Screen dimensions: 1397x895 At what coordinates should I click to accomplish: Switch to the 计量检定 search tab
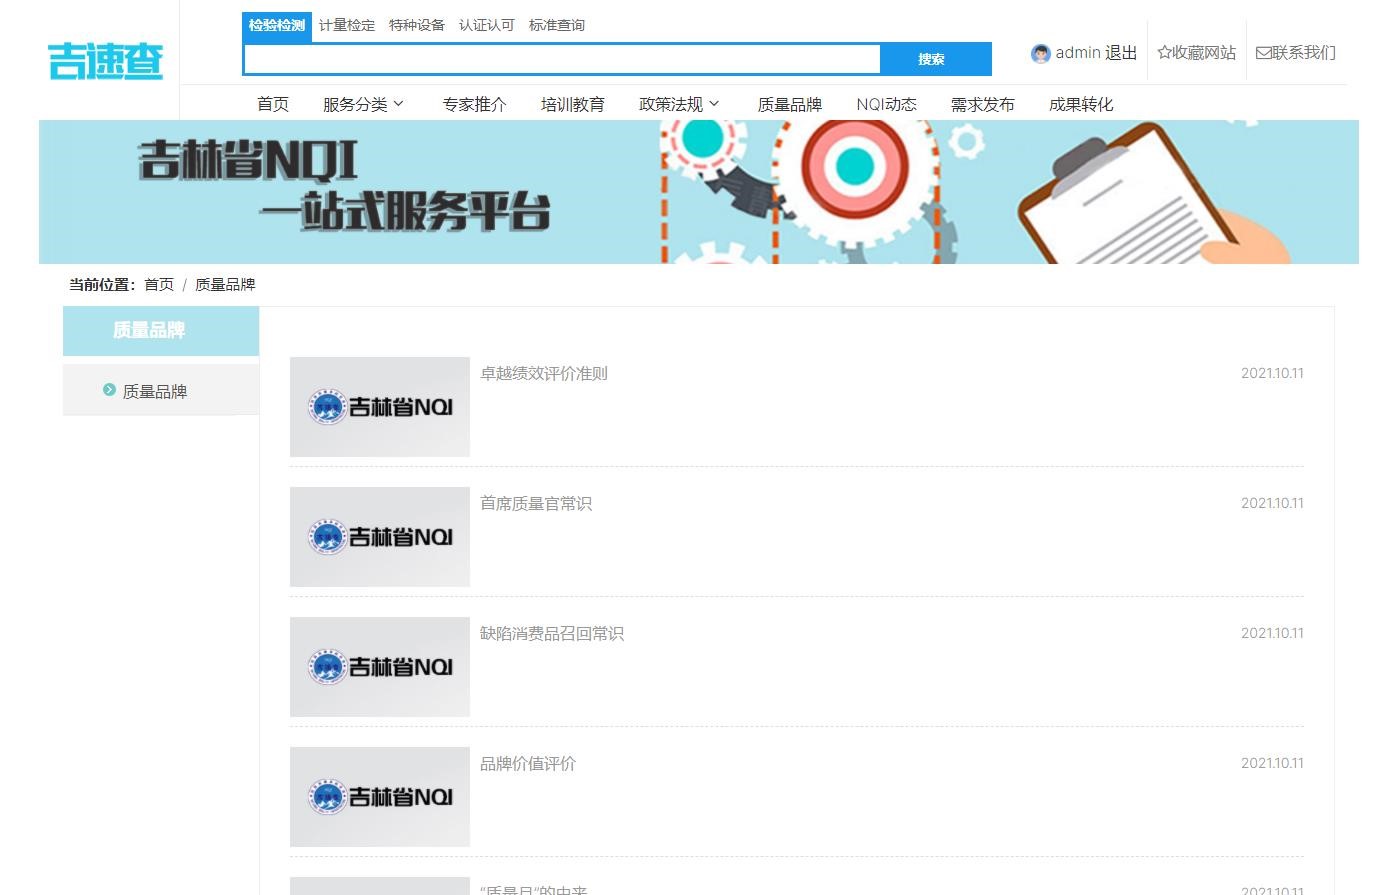click(x=347, y=26)
